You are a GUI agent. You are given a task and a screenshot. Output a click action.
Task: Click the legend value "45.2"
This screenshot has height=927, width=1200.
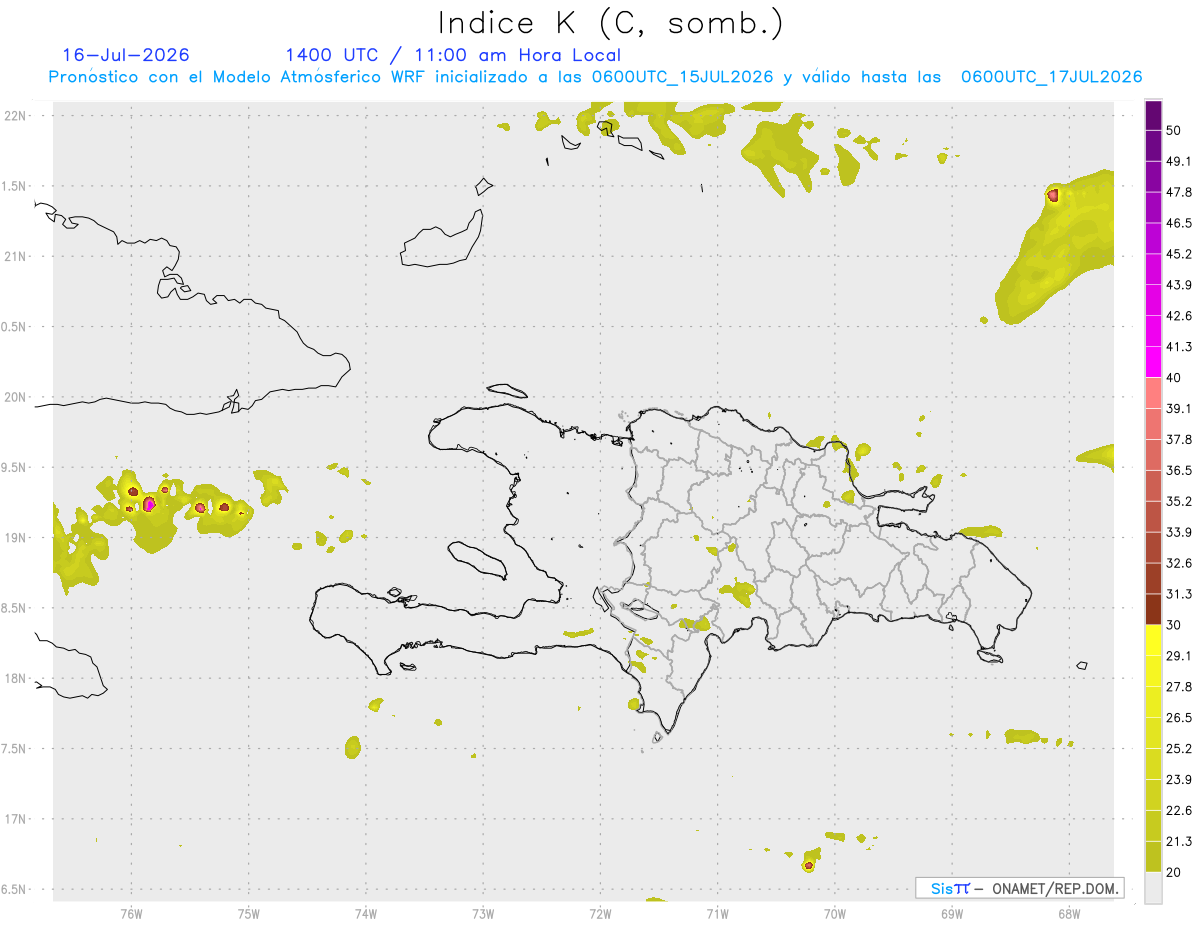point(1179,254)
